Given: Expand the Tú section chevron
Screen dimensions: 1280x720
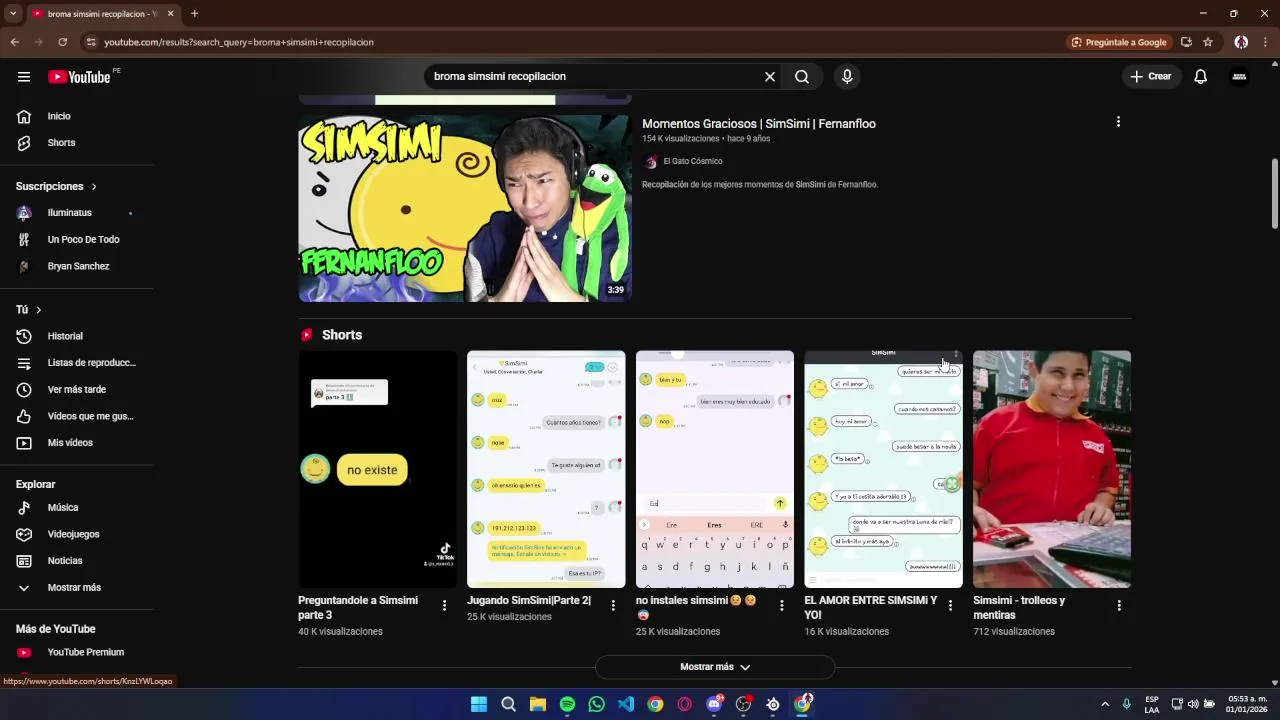Looking at the screenshot, I should 39,310.
